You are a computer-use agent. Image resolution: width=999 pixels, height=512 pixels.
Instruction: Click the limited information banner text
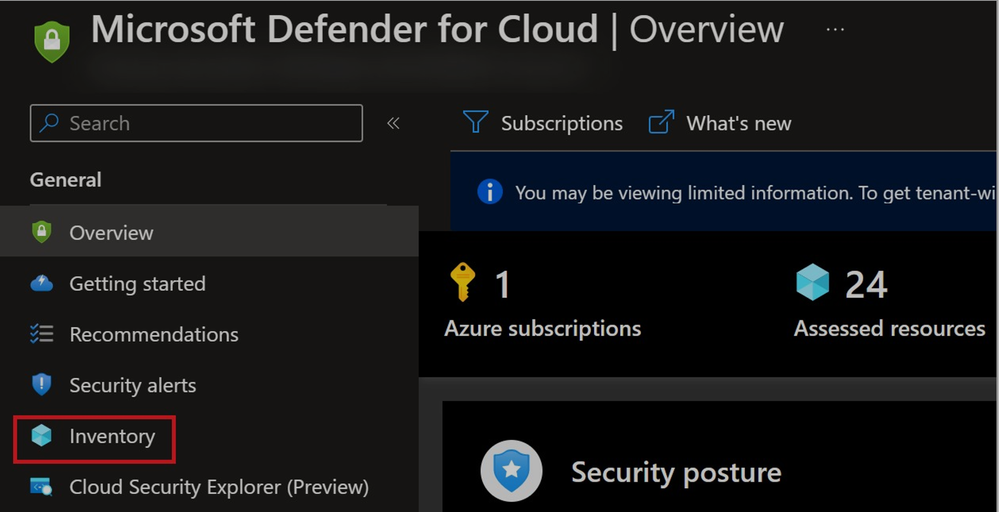pyautogui.click(x=755, y=192)
